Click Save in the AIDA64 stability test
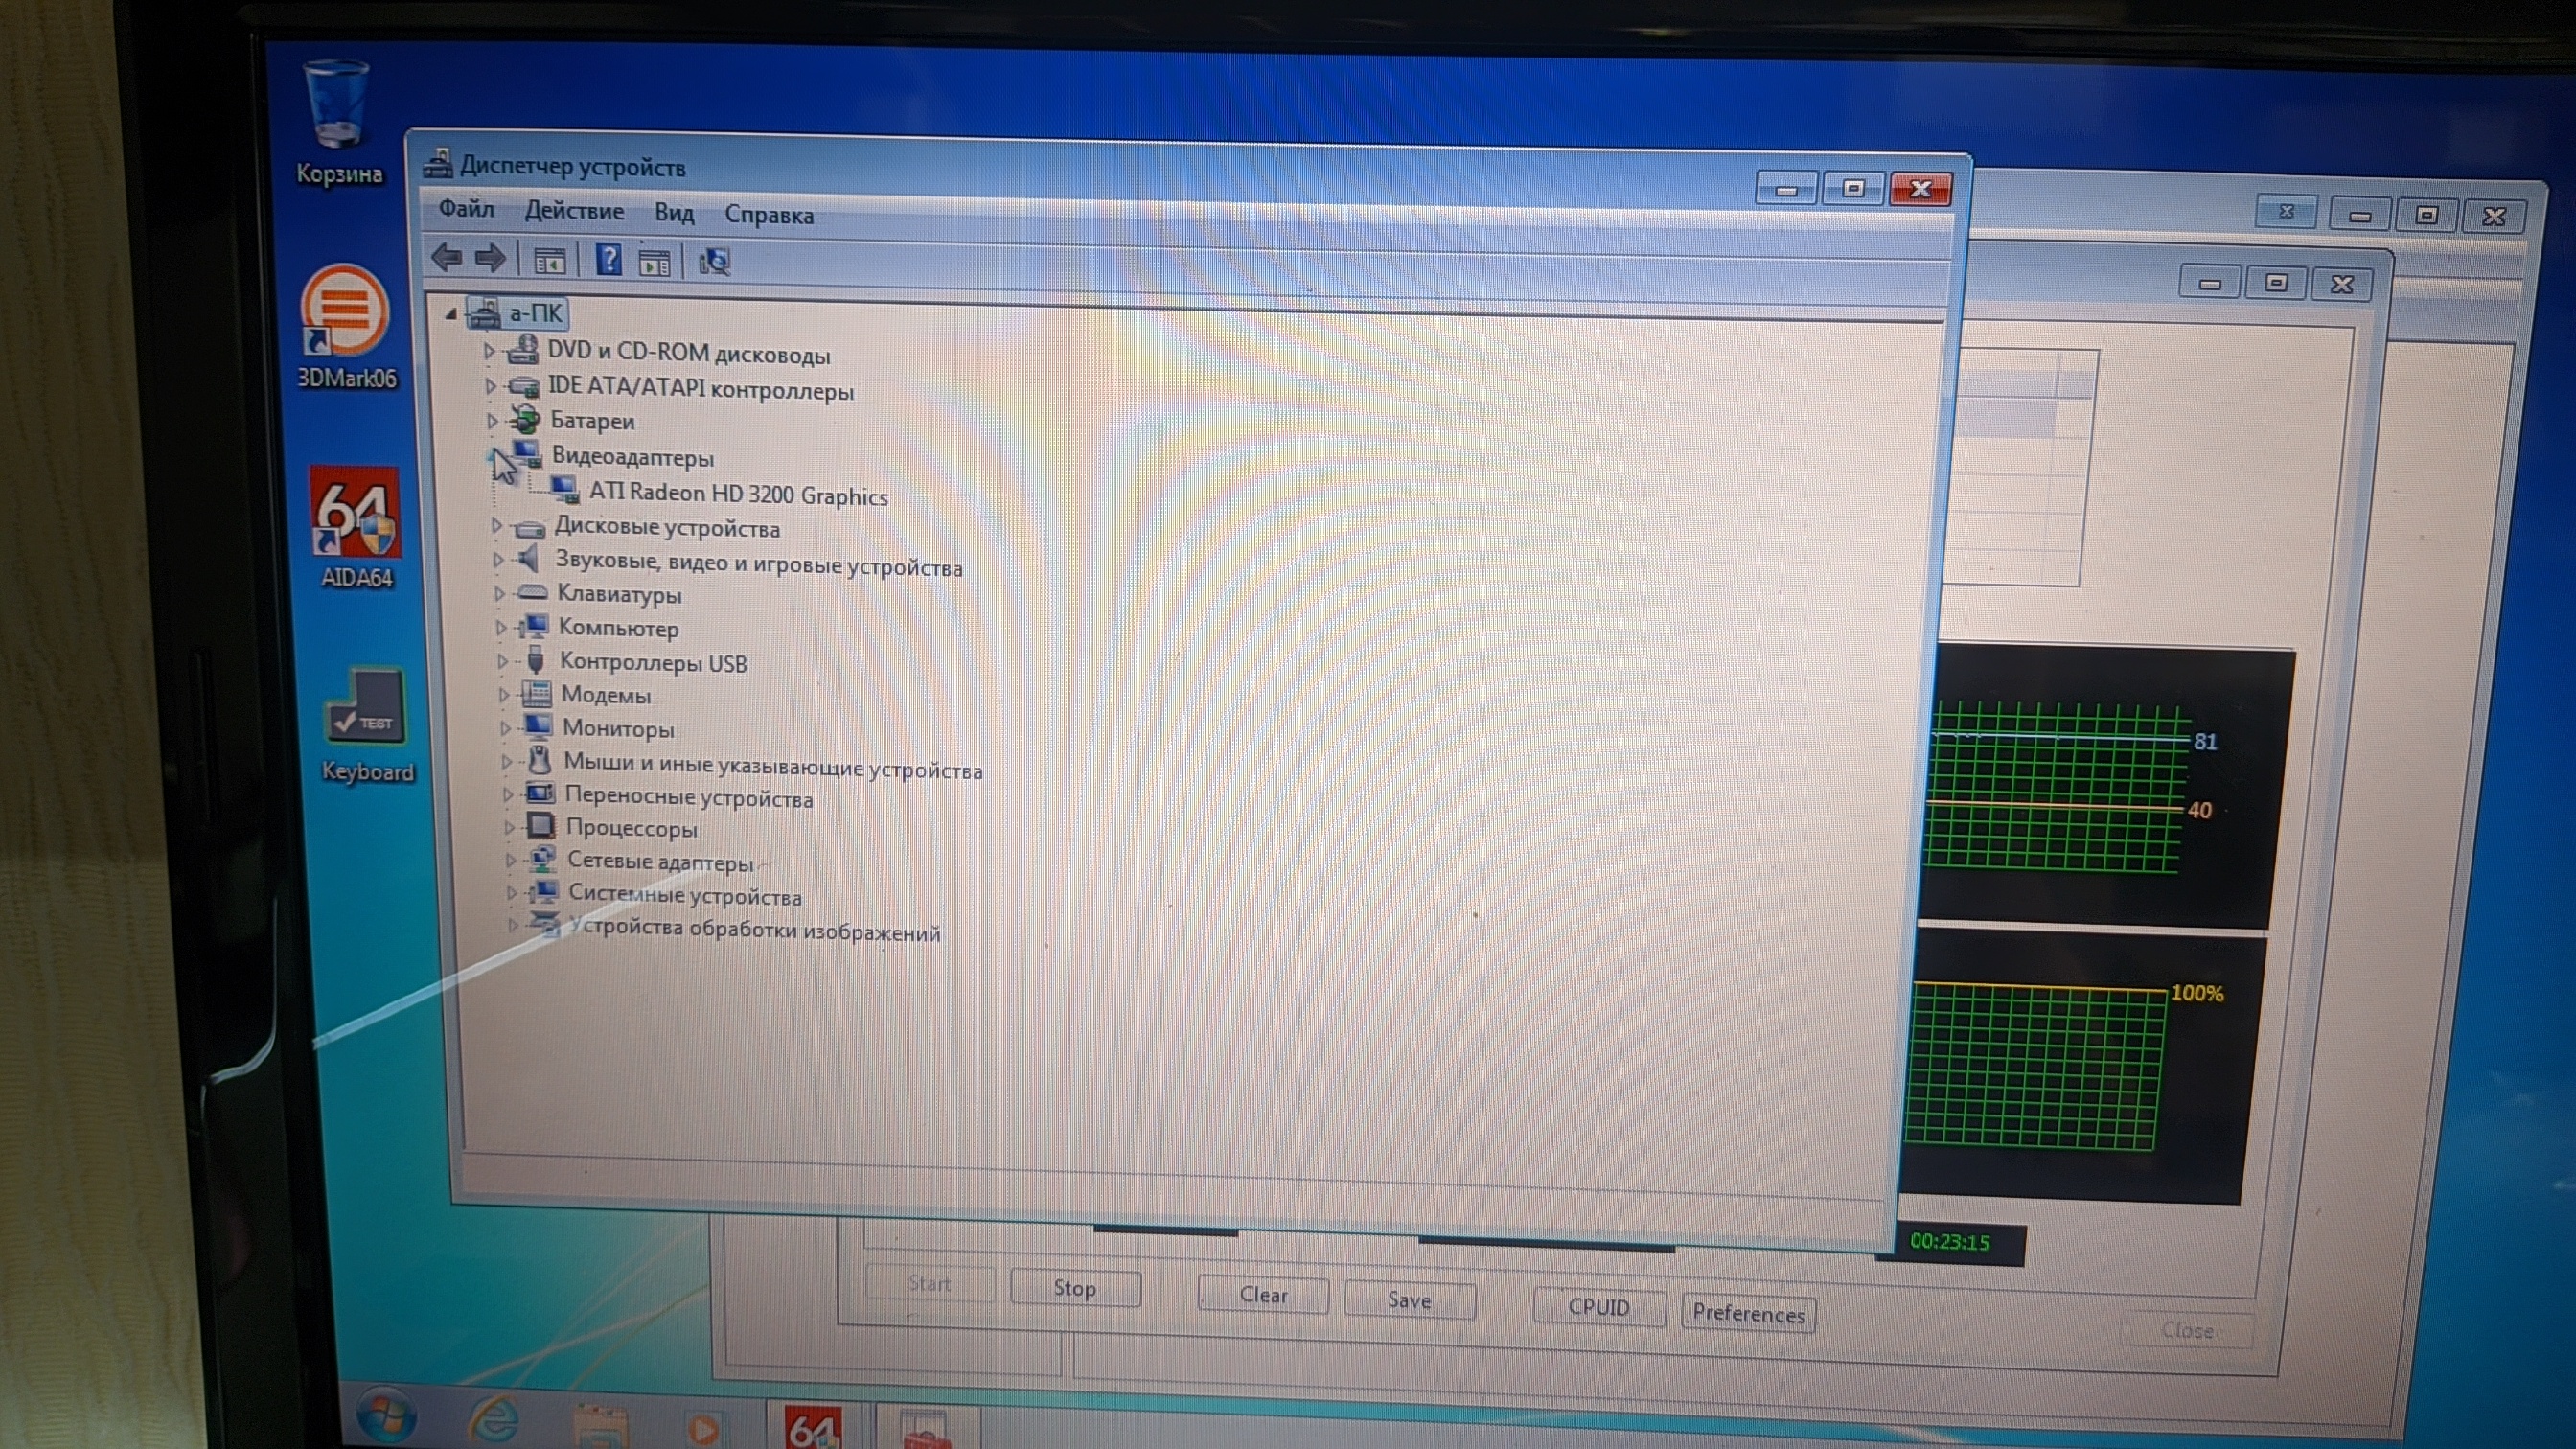This screenshot has height=1449, width=2576. 1409,1300
